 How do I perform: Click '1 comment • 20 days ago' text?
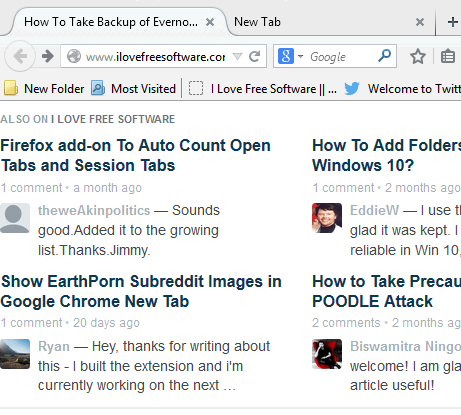(70, 323)
